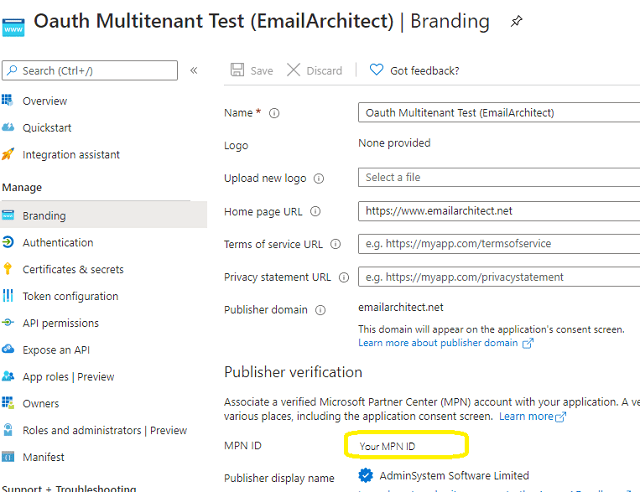Open Learn more about publisher domain link

(x=446, y=343)
